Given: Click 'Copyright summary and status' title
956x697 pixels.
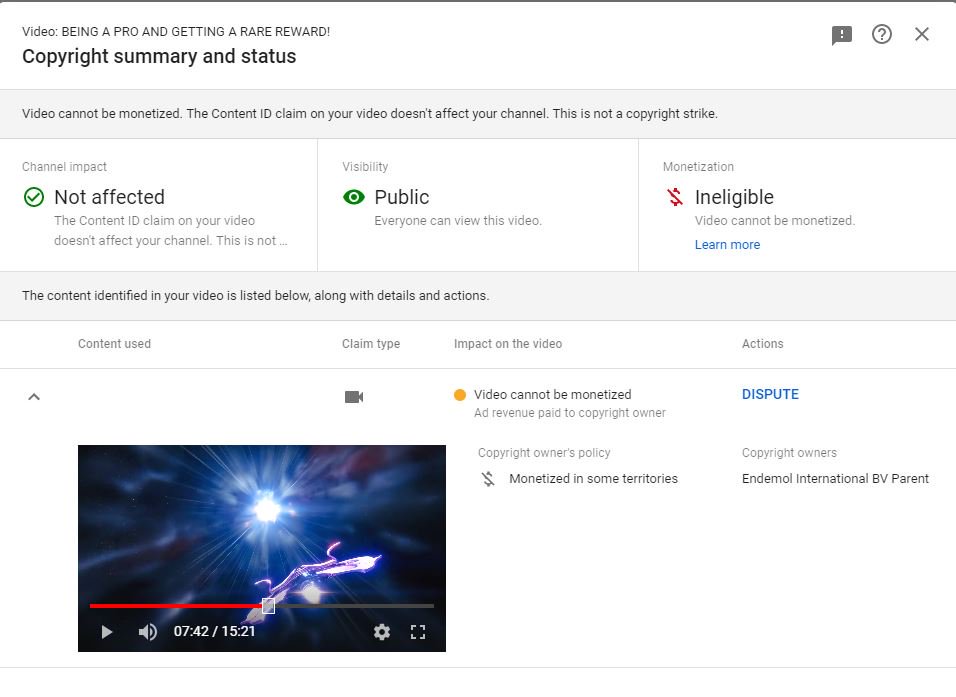Looking at the screenshot, I should click(159, 56).
